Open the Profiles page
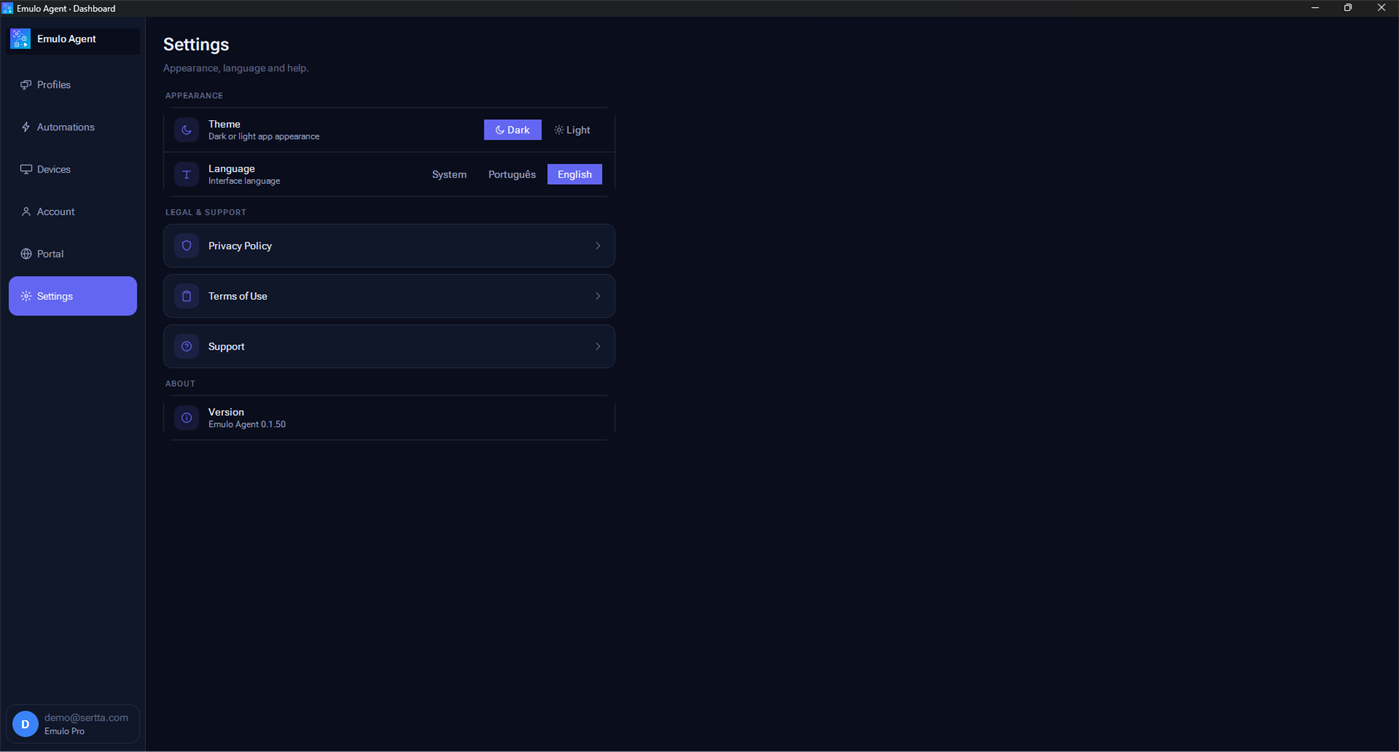The height and width of the screenshot is (752, 1399). pos(73,85)
